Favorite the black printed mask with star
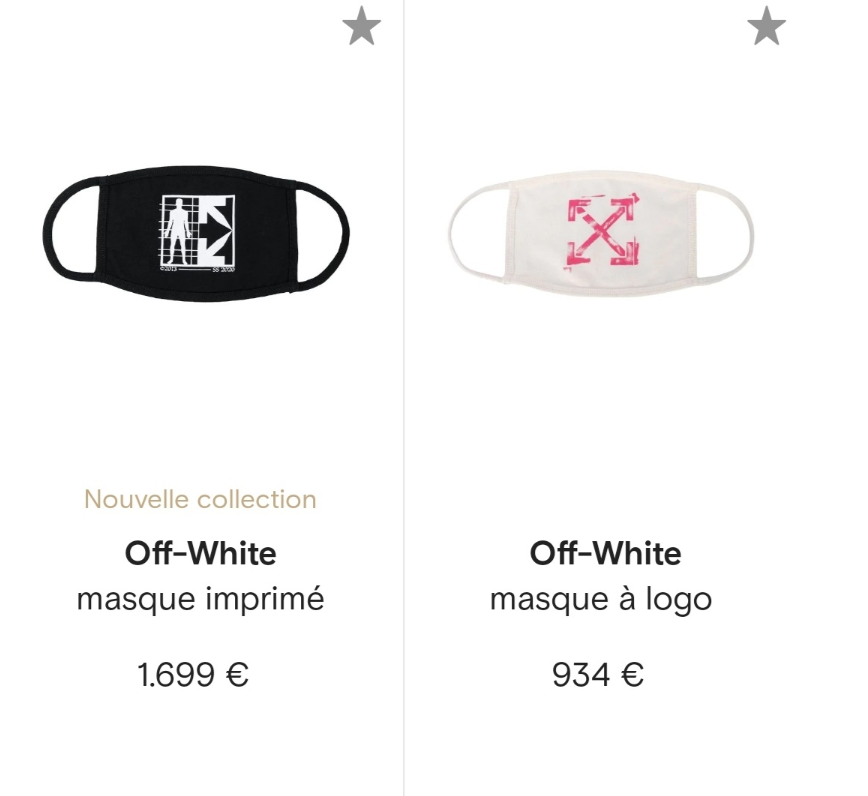868x796 pixels. pyautogui.click(x=361, y=27)
